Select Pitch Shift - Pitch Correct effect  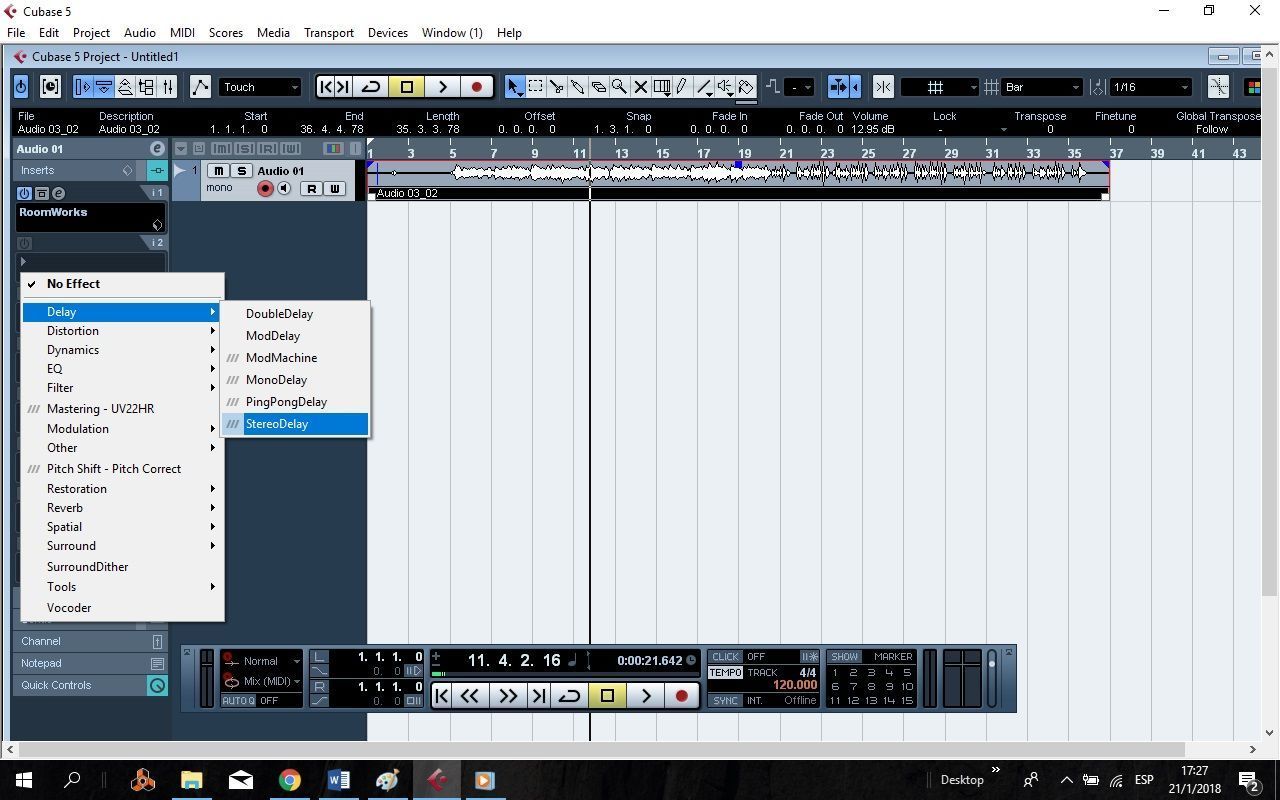(121, 469)
